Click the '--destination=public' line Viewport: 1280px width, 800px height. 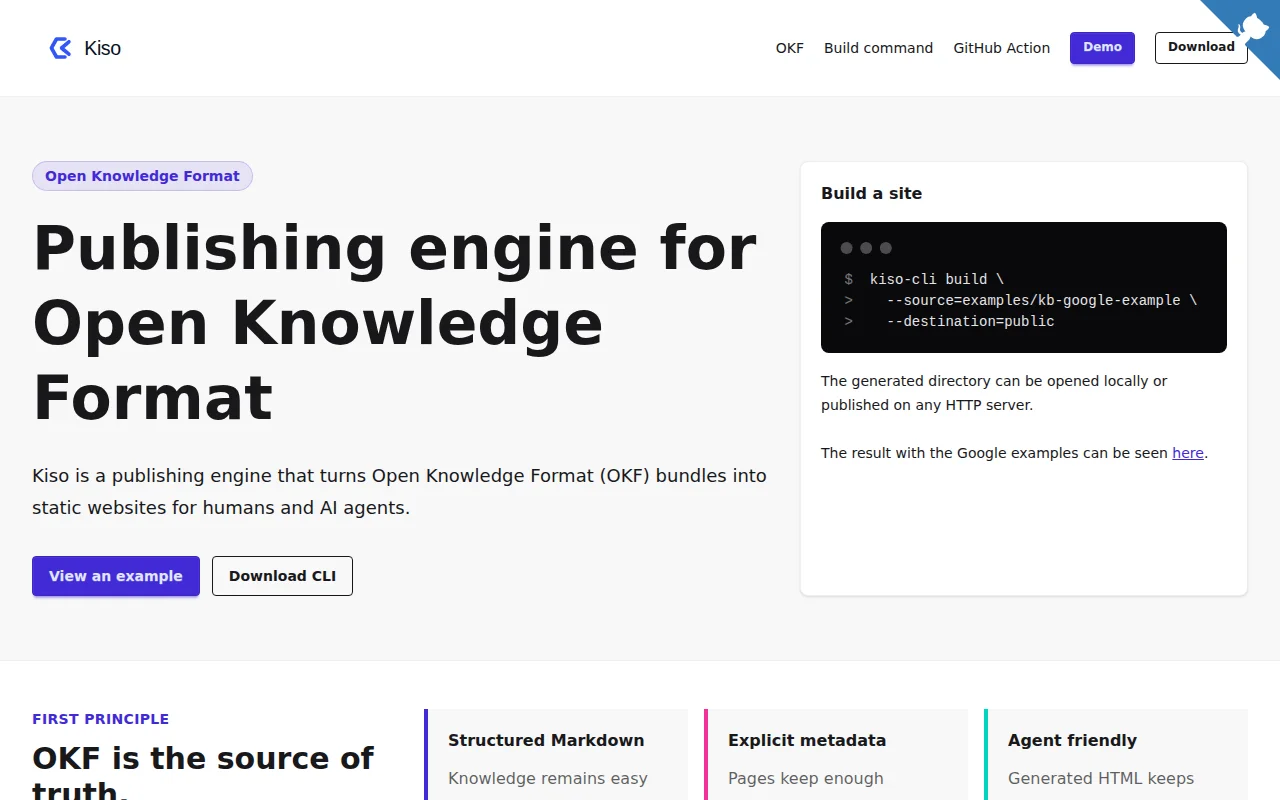point(970,321)
